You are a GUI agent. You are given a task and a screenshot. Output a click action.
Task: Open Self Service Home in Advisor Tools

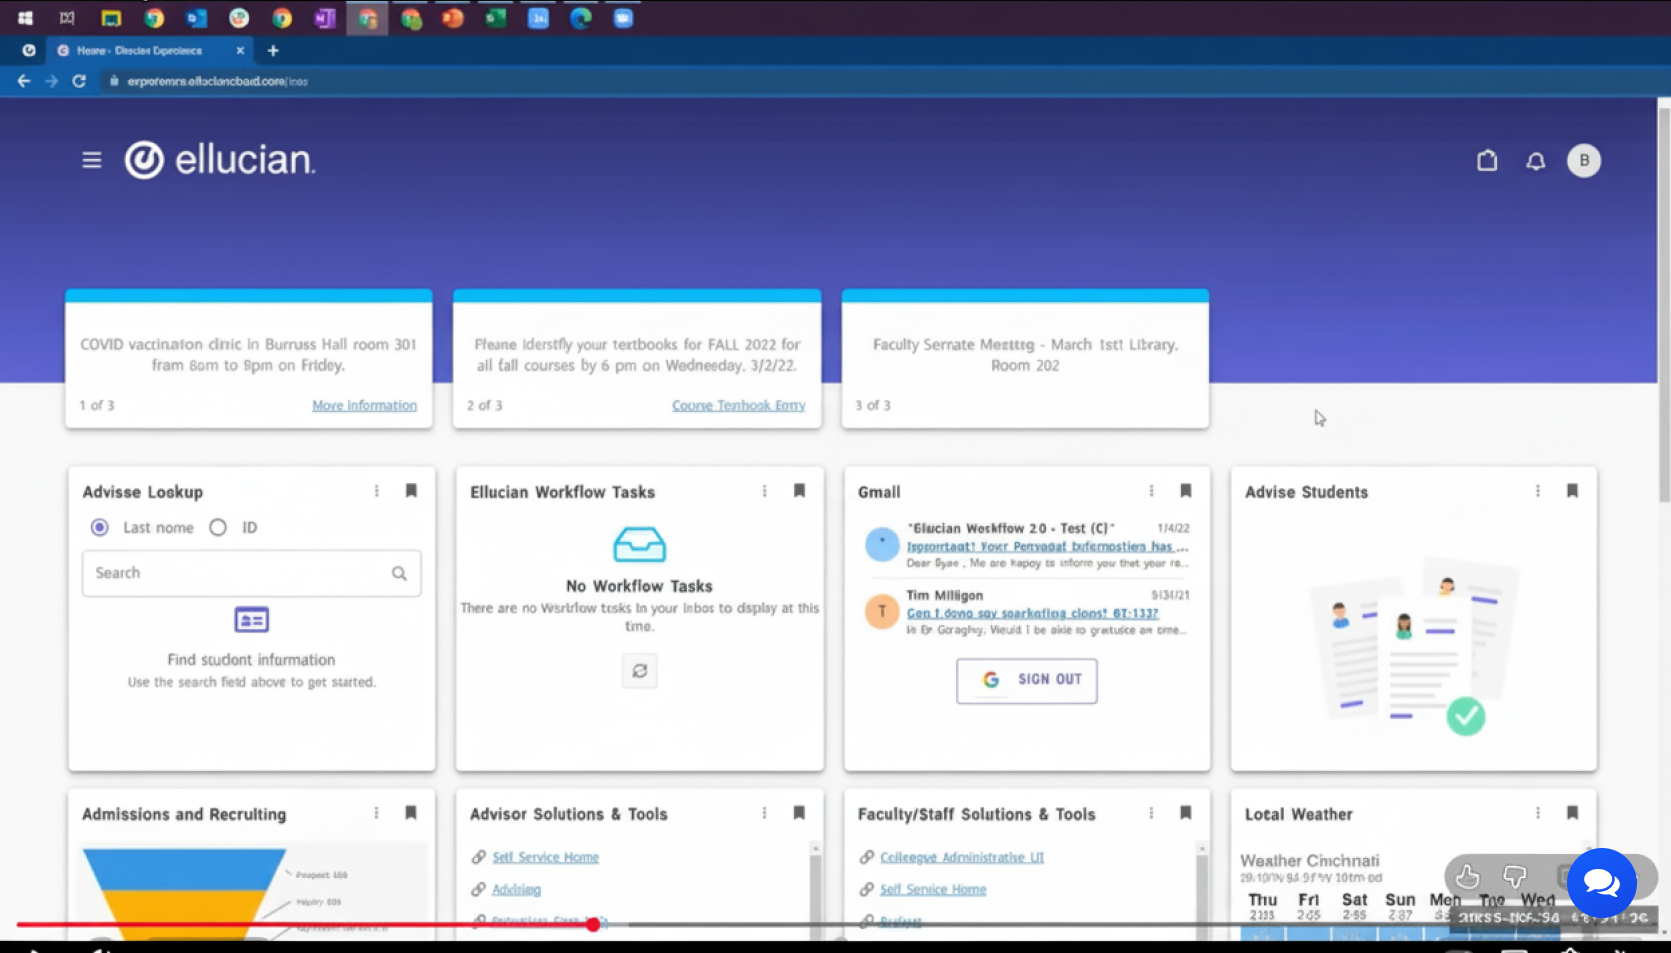[x=545, y=857]
